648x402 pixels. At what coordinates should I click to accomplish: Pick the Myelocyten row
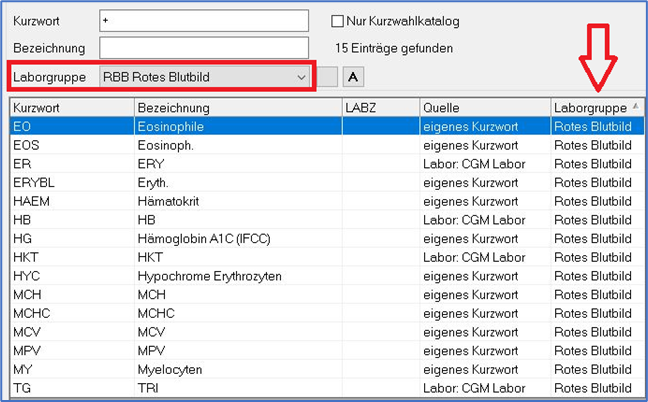[327, 369]
